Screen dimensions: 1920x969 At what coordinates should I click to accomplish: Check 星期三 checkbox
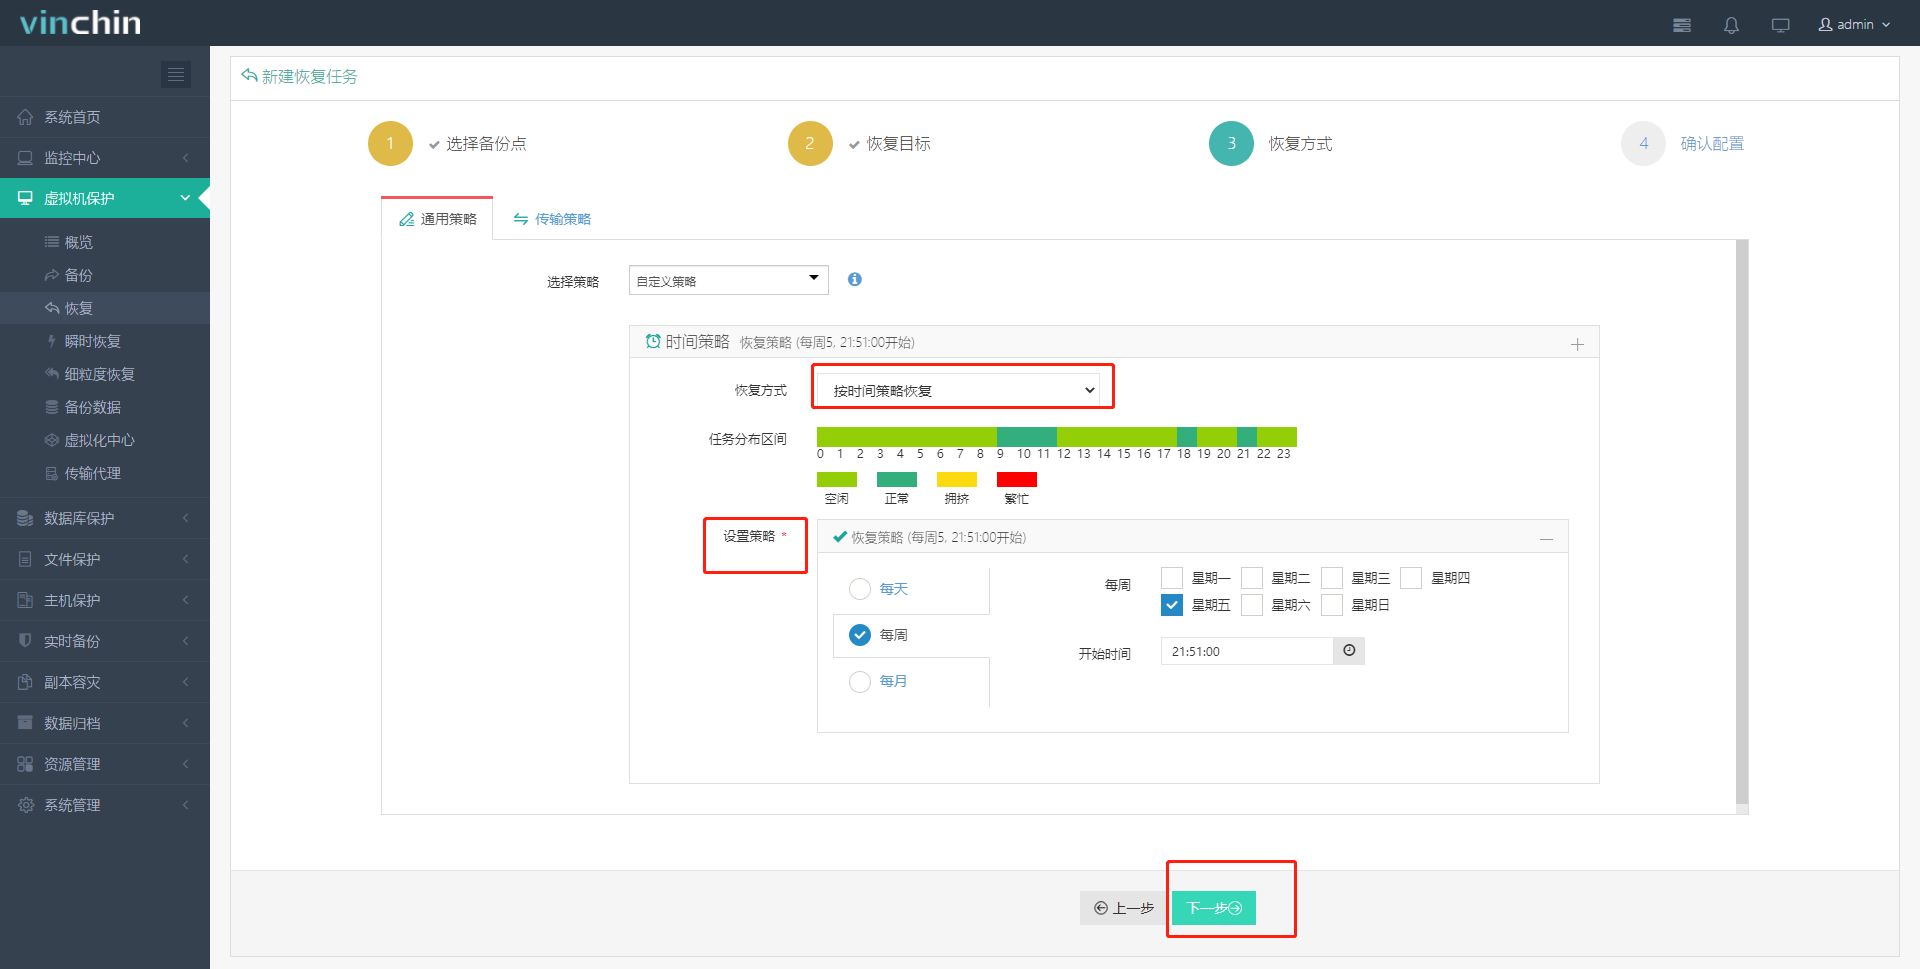1332,578
